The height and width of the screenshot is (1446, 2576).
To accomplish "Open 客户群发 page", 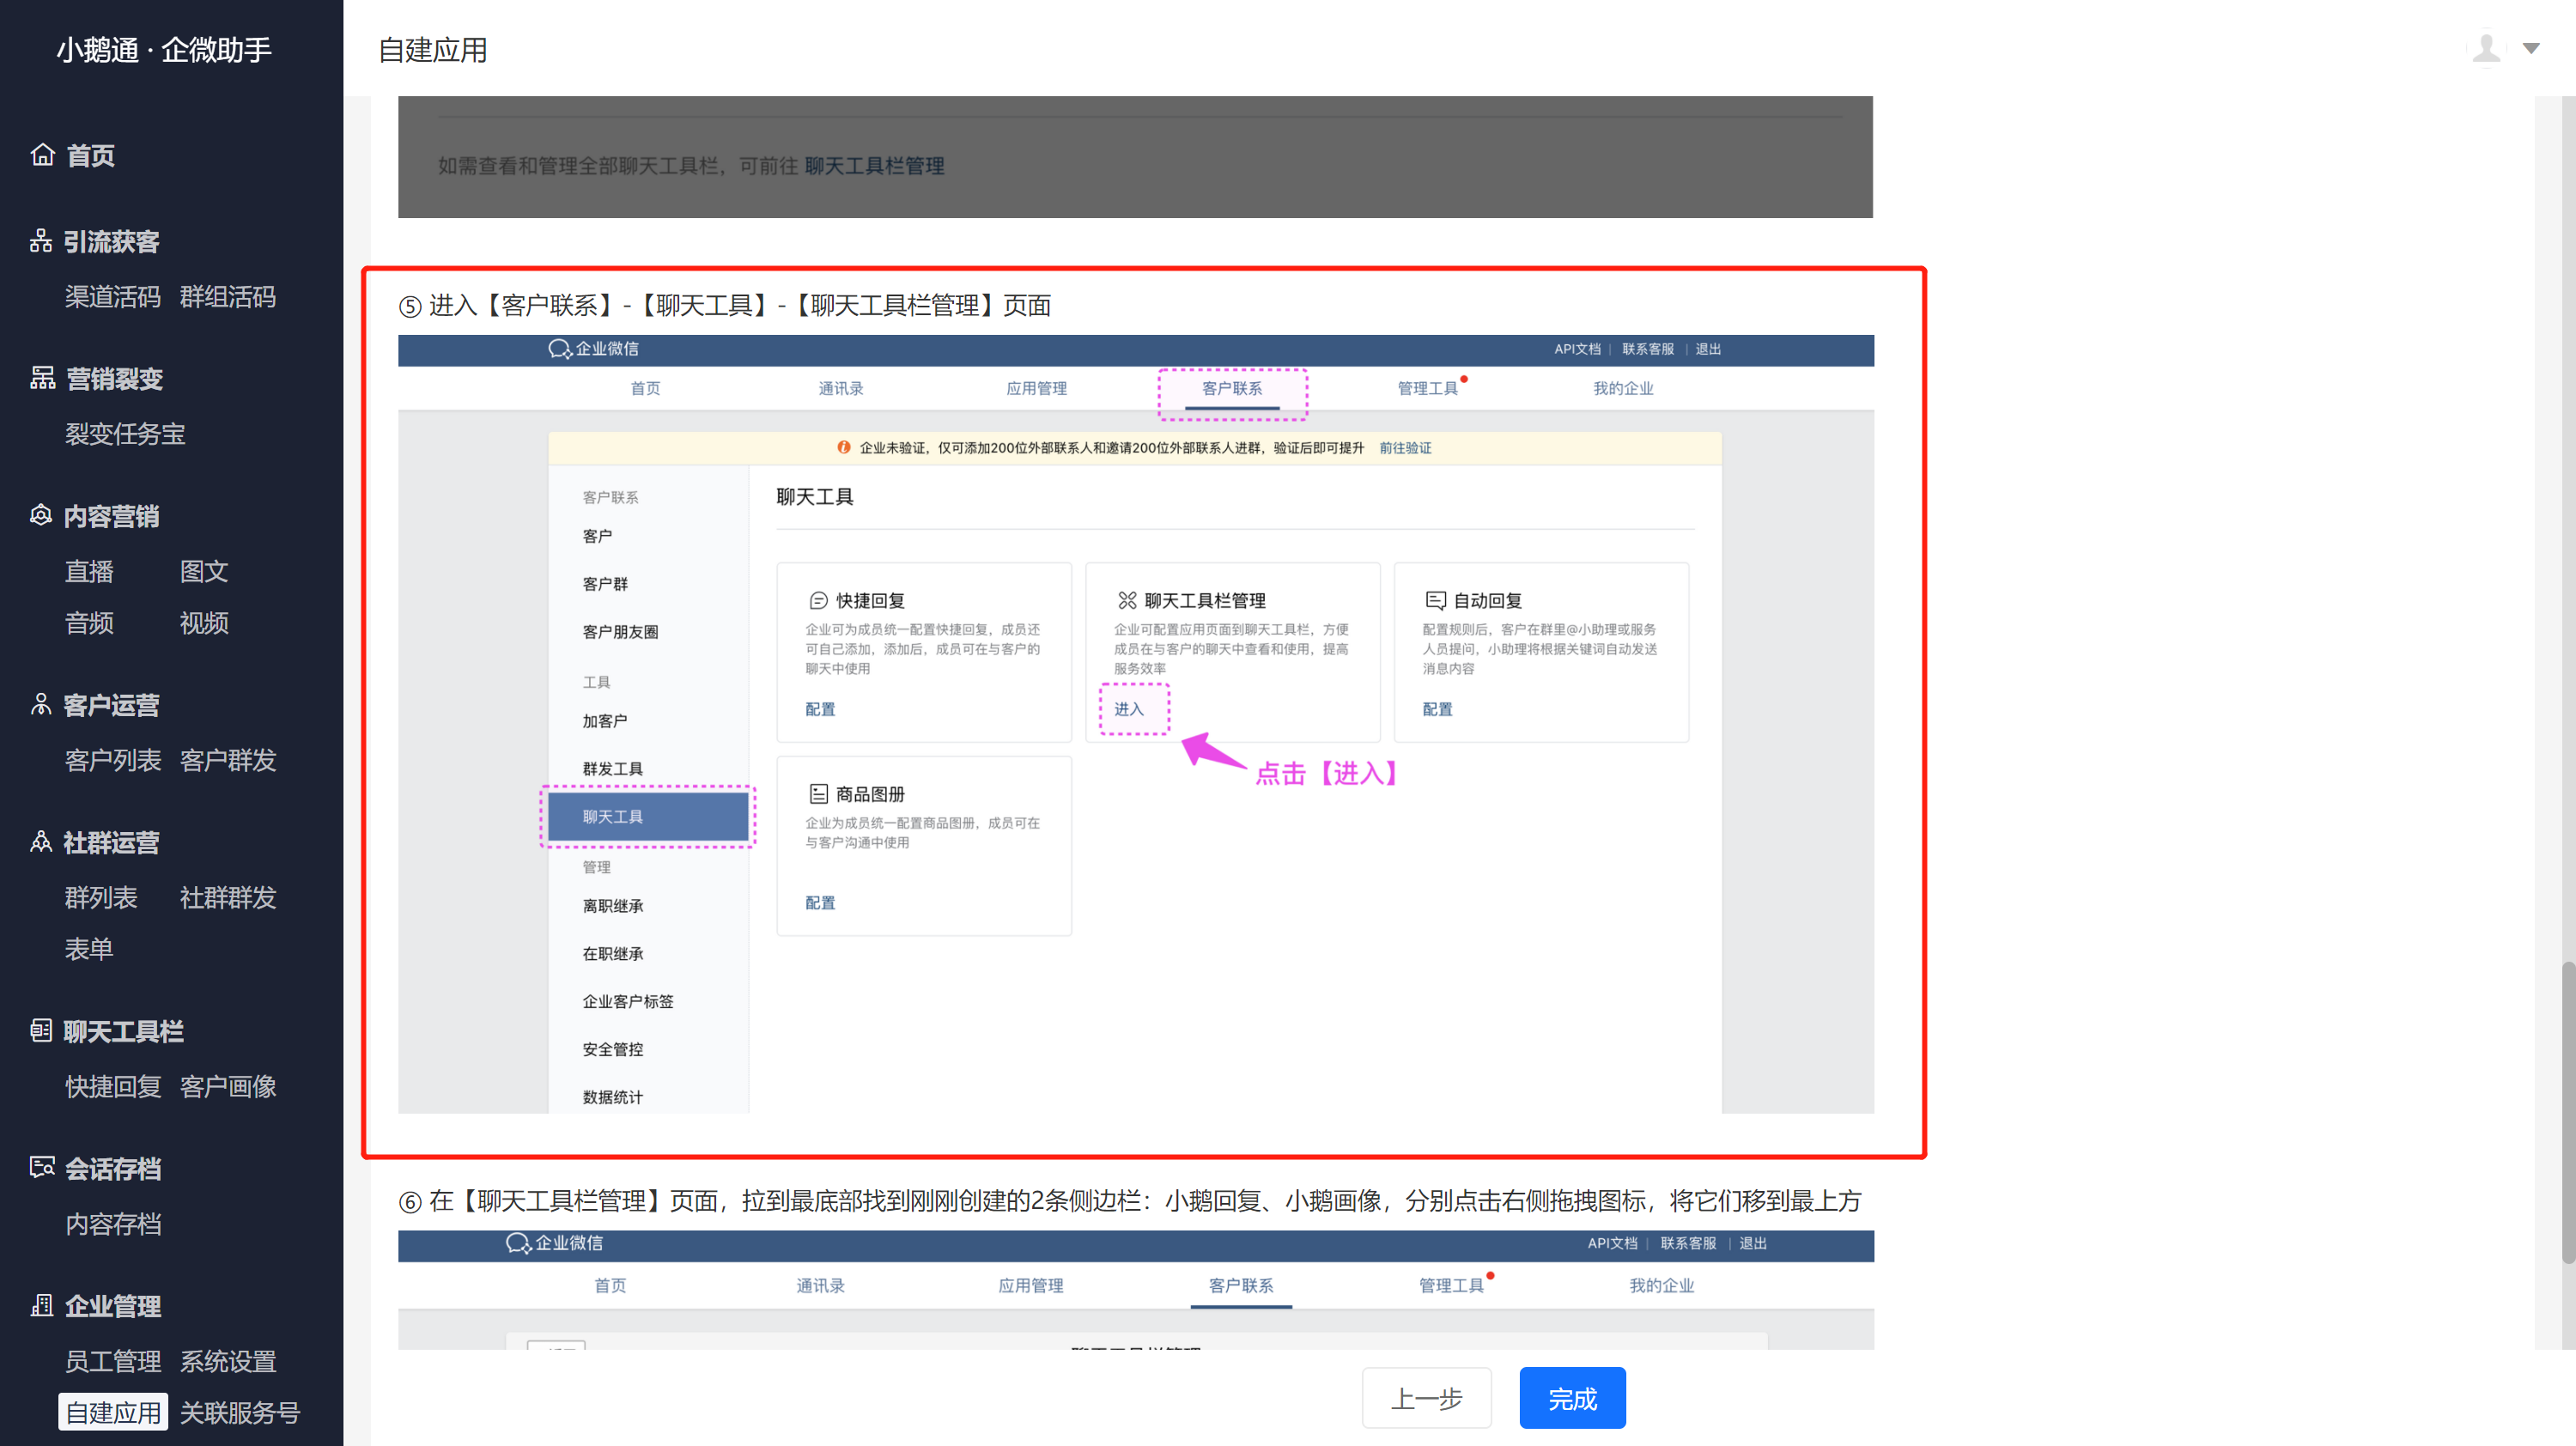I will tap(228, 760).
